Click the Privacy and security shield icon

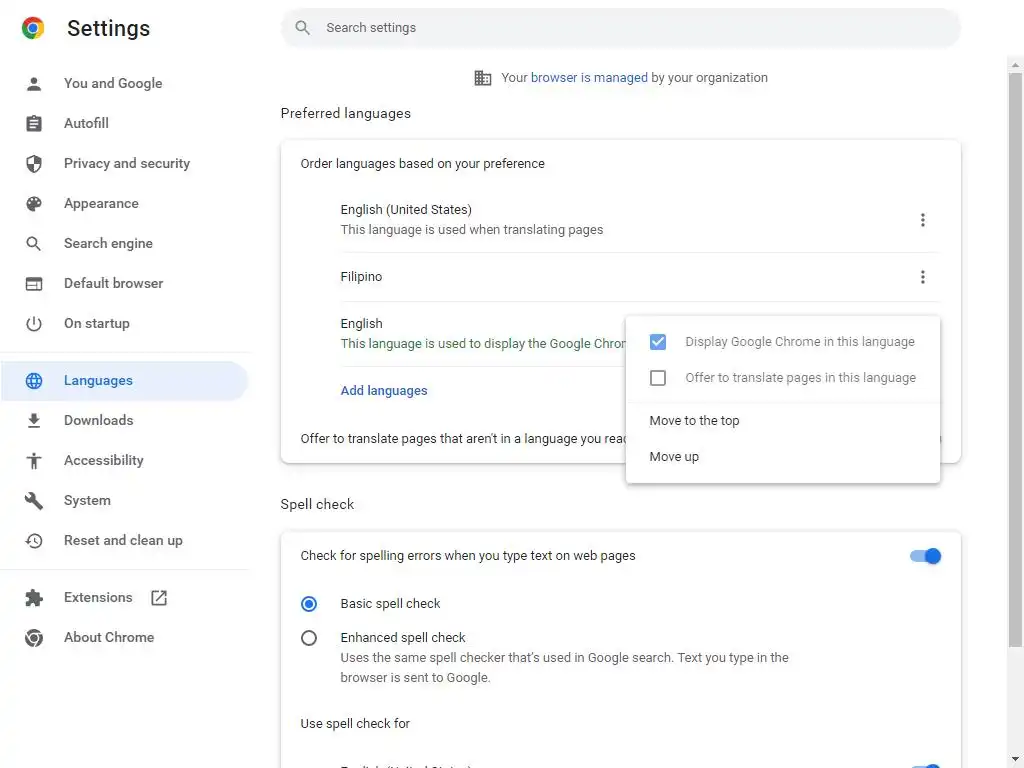34,163
